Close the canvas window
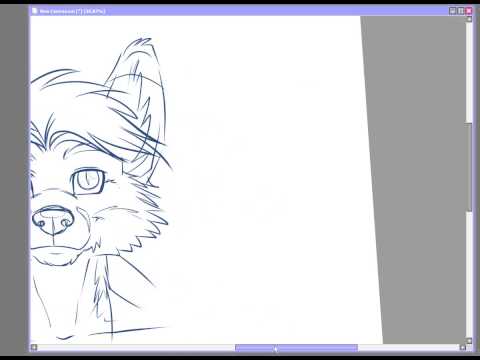Image resolution: width=480 pixels, height=360 pixels. pyautogui.click(x=469, y=11)
